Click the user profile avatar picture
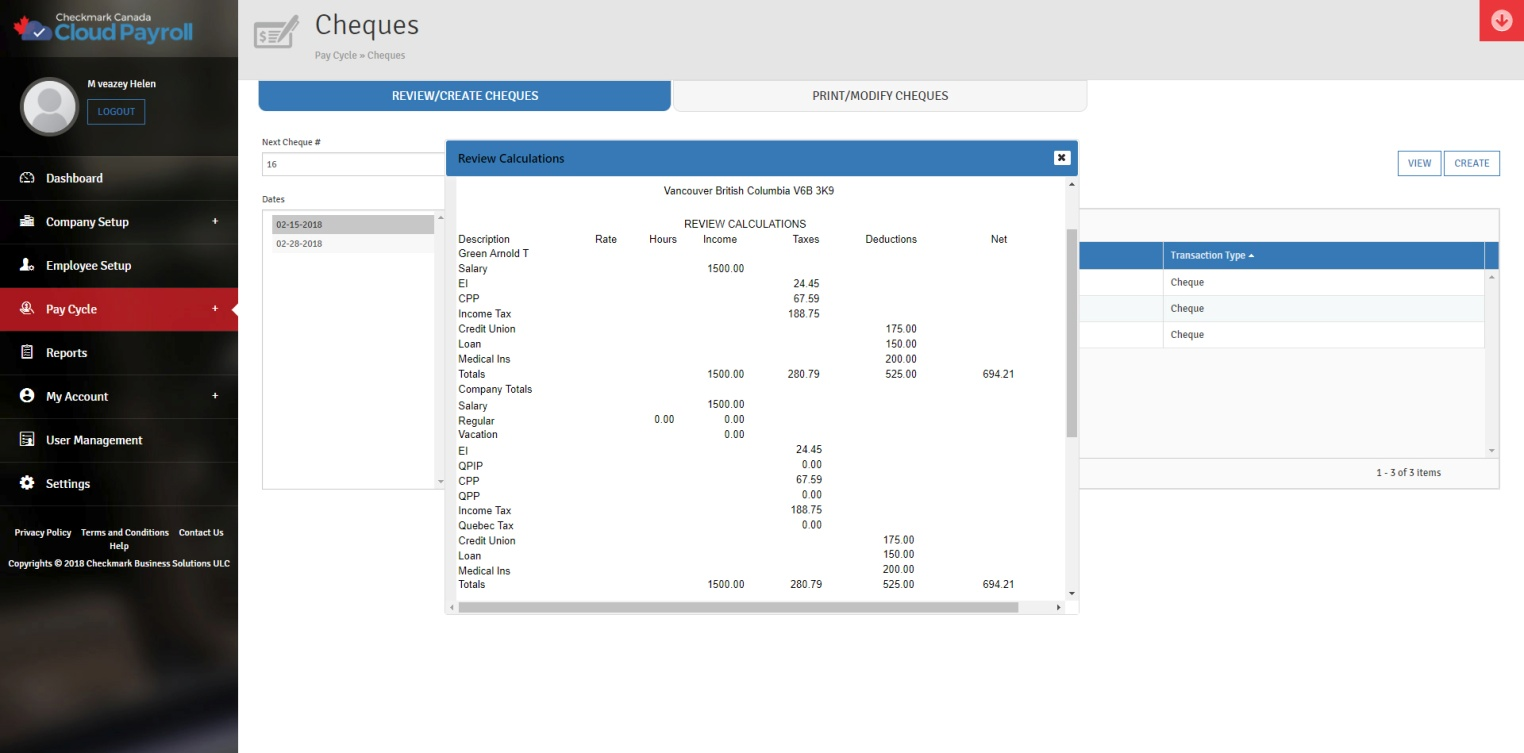1524x753 pixels. click(49, 107)
